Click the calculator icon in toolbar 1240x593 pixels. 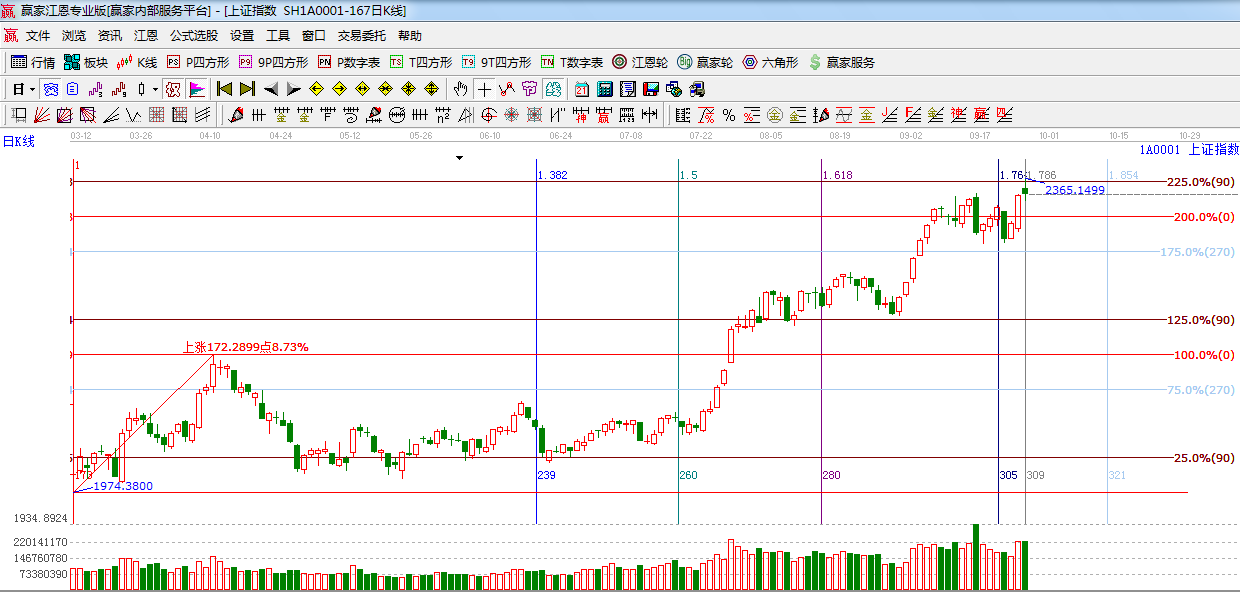tap(604, 89)
